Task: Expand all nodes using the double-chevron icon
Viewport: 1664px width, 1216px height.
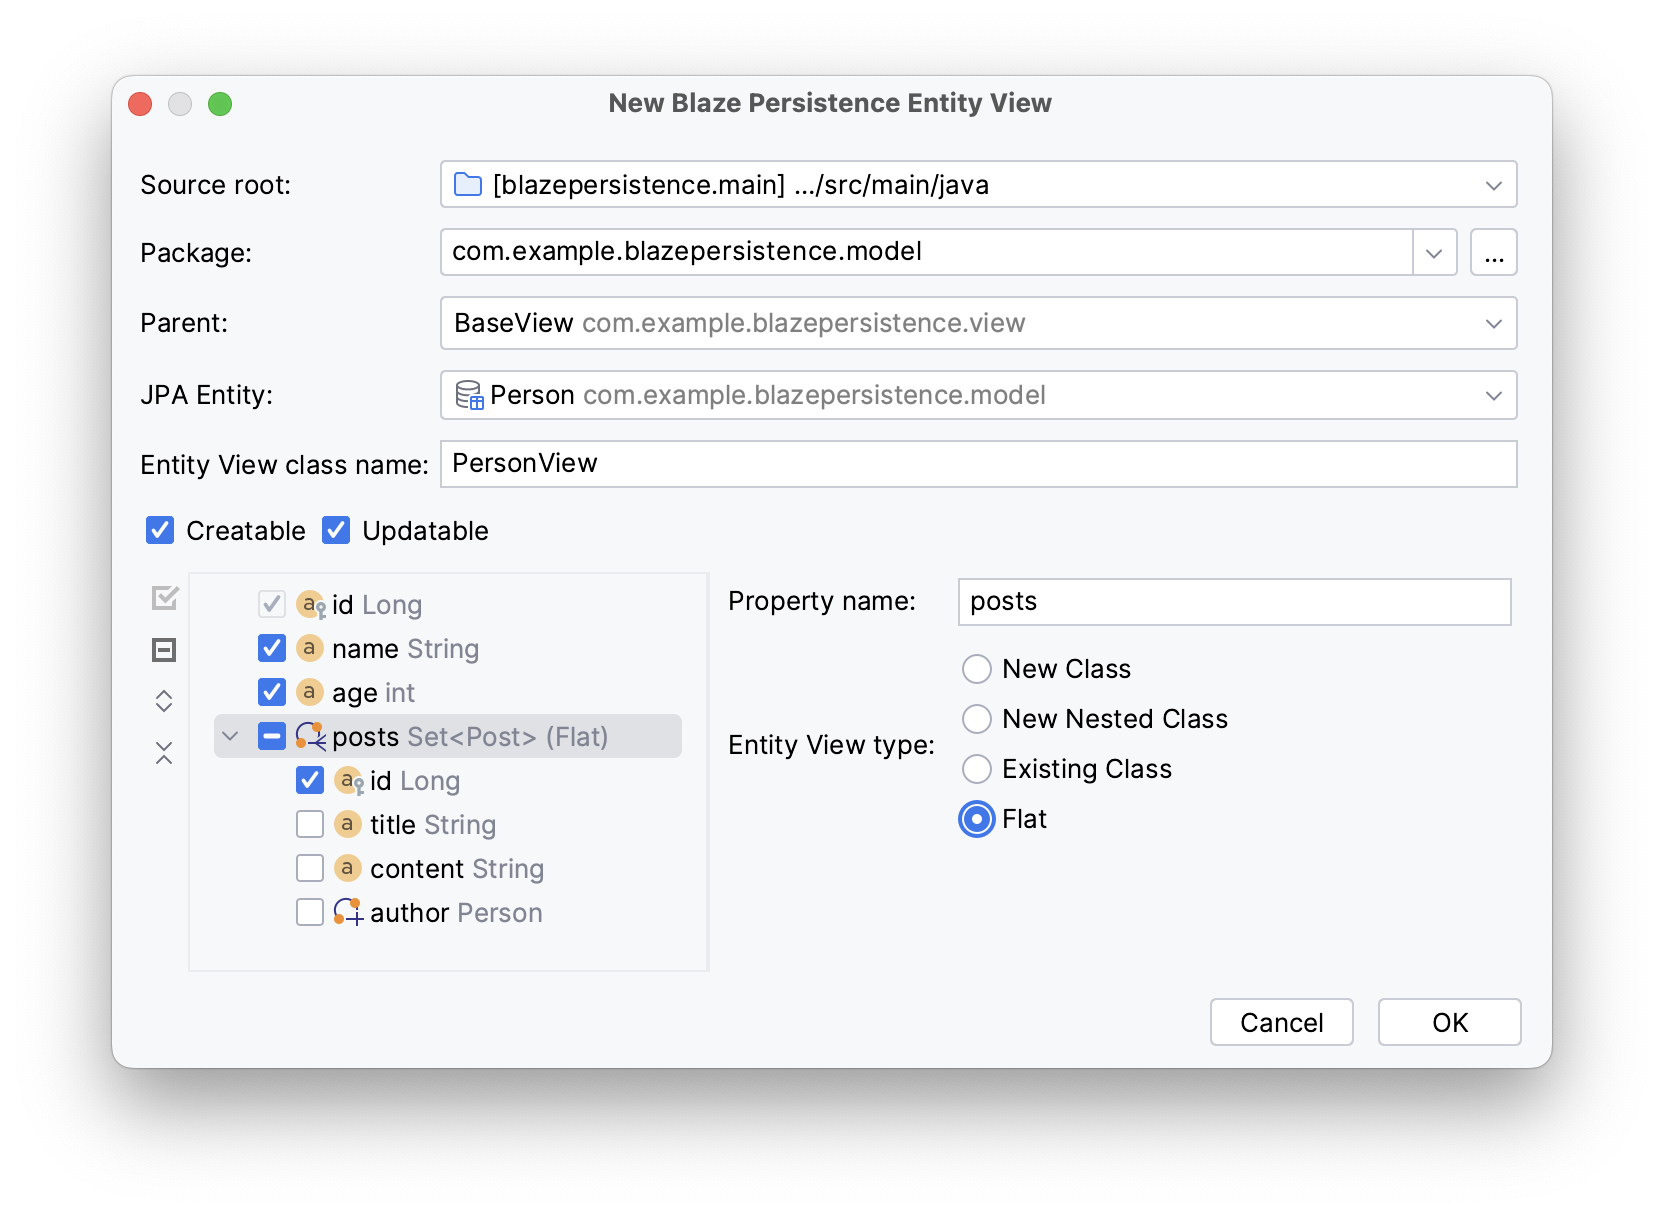Action: [164, 700]
